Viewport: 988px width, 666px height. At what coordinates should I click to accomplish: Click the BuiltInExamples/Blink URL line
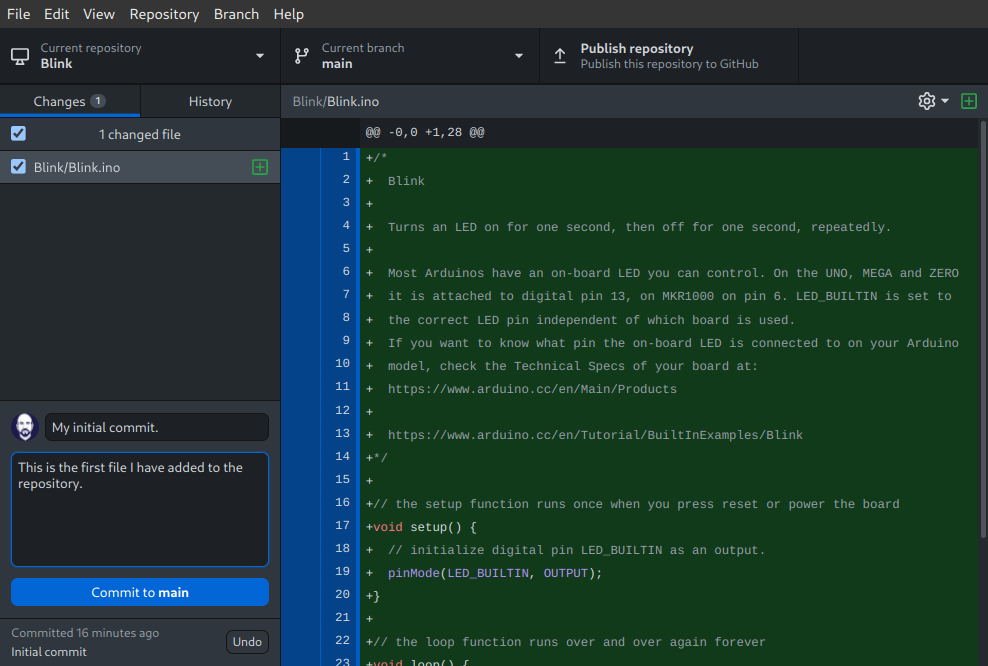pos(595,435)
